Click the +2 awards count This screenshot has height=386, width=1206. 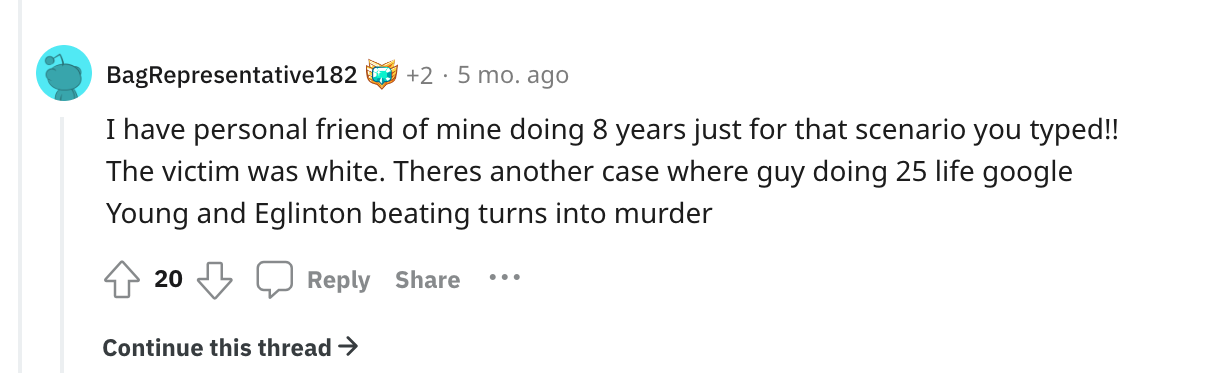(419, 75)
